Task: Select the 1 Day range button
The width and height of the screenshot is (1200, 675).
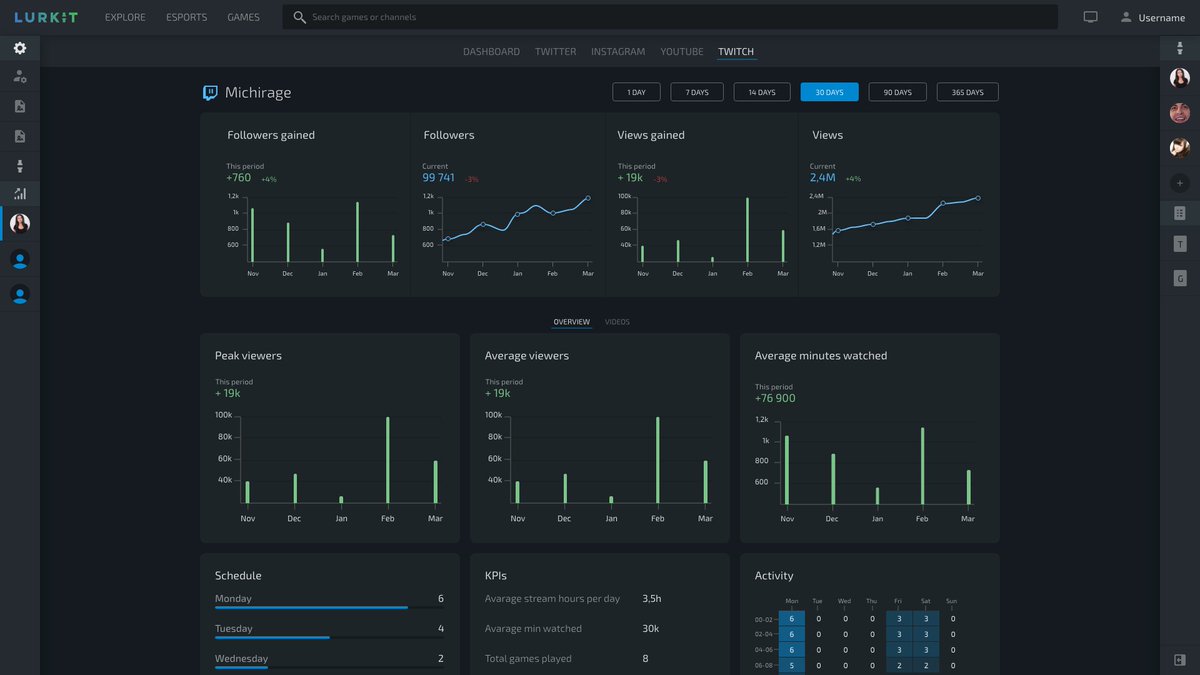Action: click(637, 92)
